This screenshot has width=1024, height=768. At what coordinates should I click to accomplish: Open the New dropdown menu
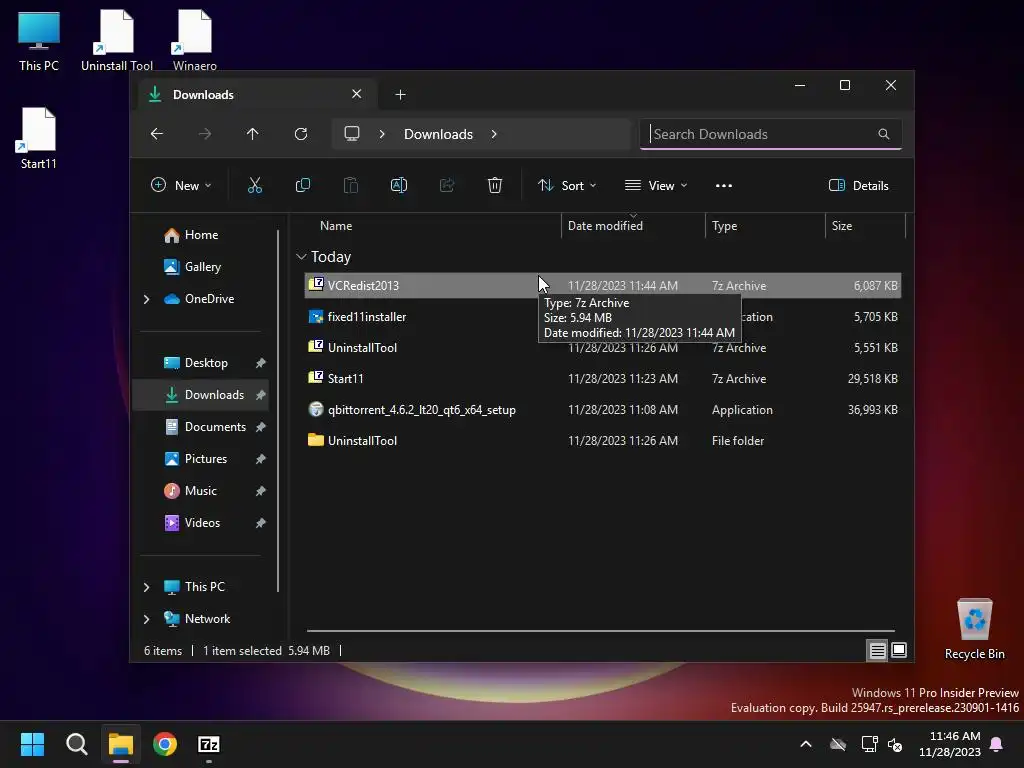(x=181, y=185)
